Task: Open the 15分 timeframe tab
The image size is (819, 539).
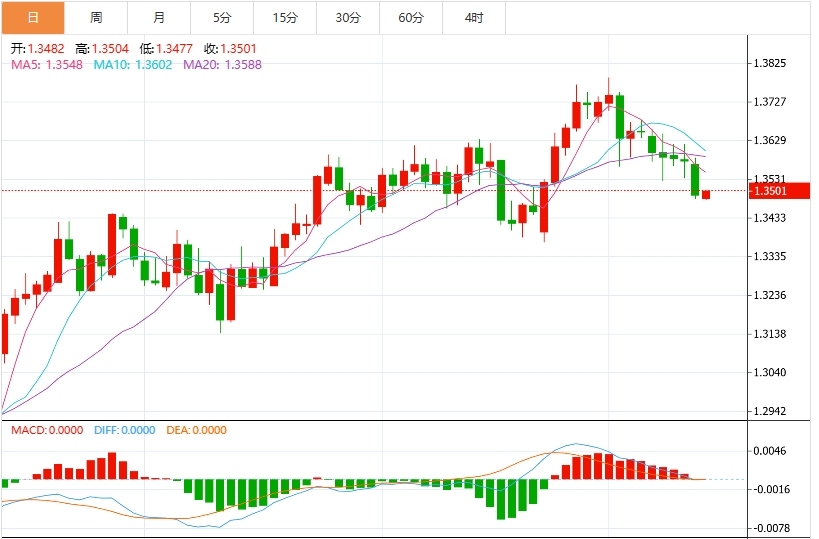Action: pos(285,18)
